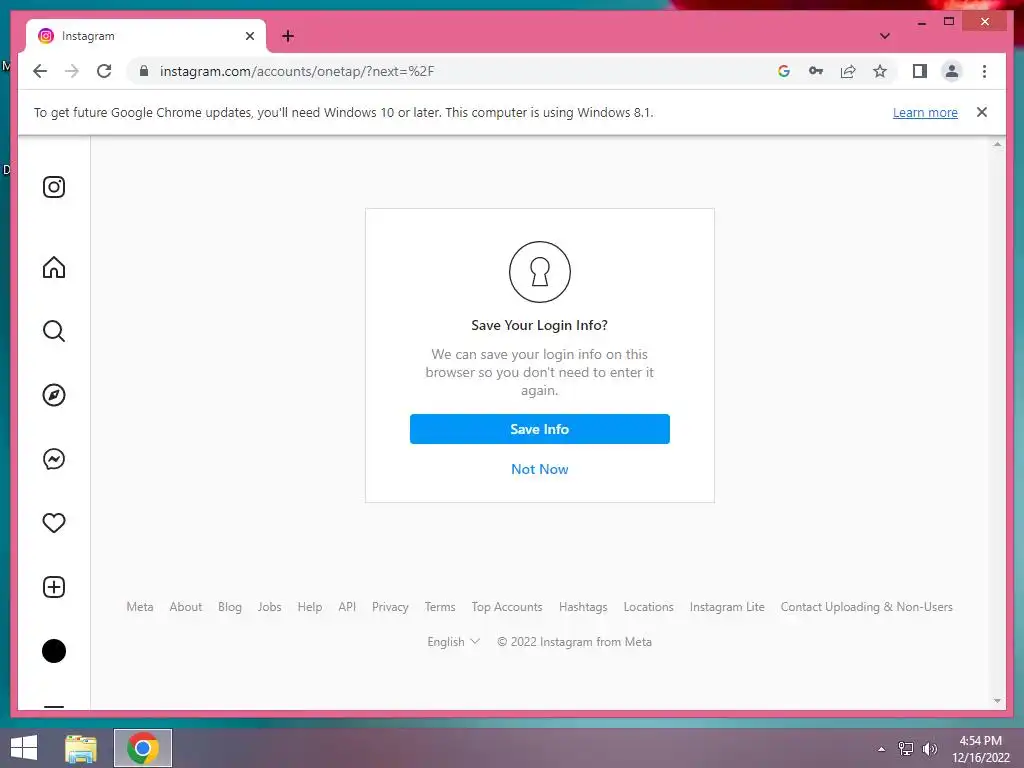Click the browser Forward arrow
This screenshot has width=1024, height=768.
(x=72, y=71)
